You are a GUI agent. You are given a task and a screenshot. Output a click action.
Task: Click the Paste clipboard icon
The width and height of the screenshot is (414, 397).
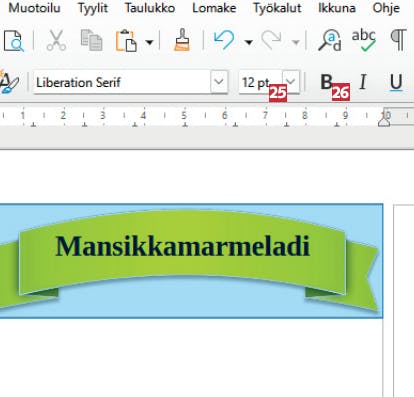point(126,41)
